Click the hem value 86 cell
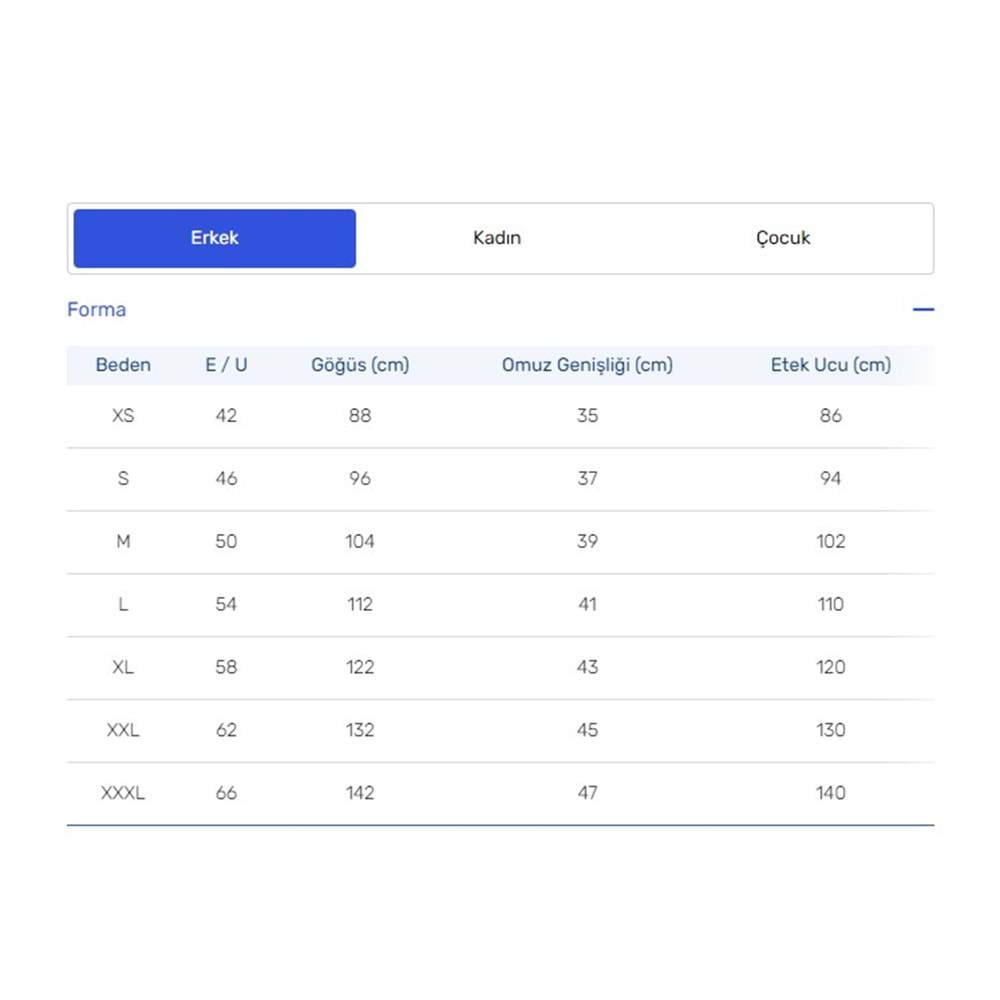This screenshot has height=1000, width=1000. point(830,415)
